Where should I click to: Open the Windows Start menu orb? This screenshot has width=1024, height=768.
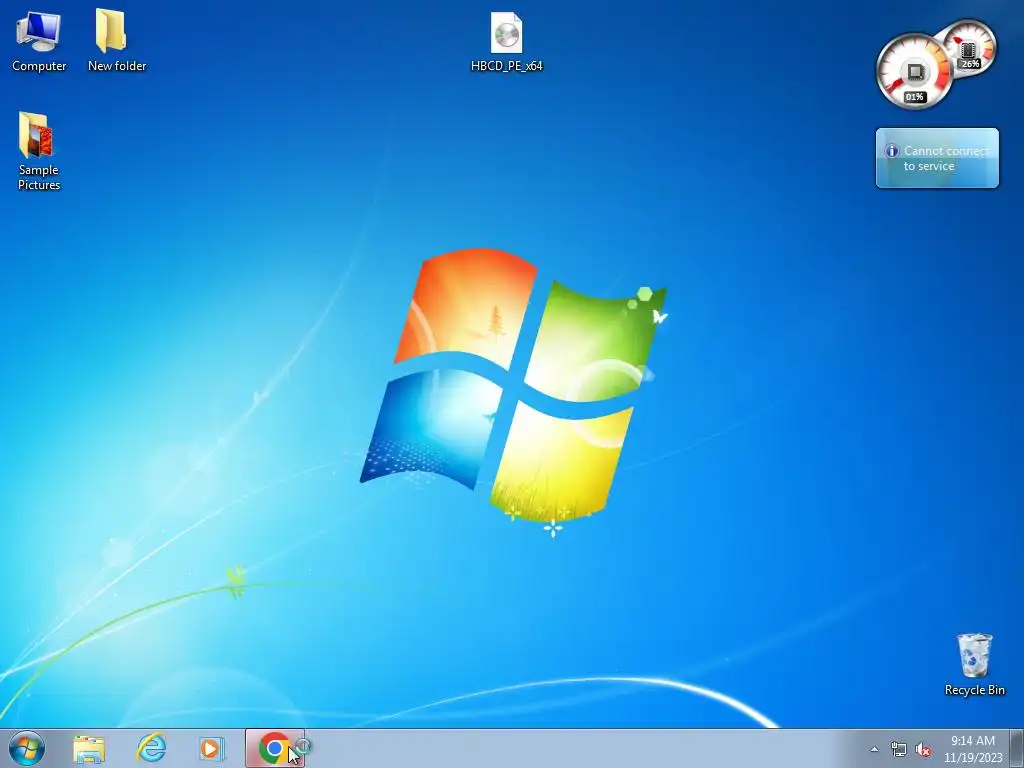[27, 748]
